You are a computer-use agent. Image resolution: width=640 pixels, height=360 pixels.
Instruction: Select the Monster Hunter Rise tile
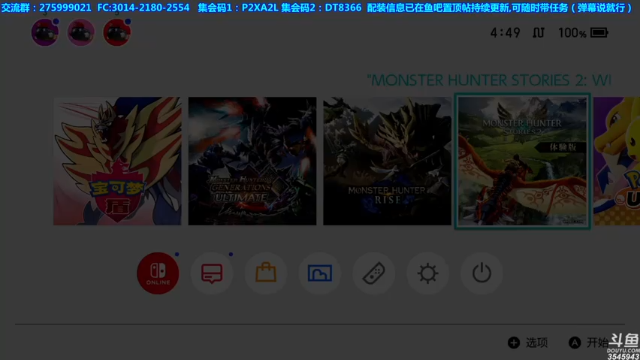pyautogui.click(x=387, y=161)
